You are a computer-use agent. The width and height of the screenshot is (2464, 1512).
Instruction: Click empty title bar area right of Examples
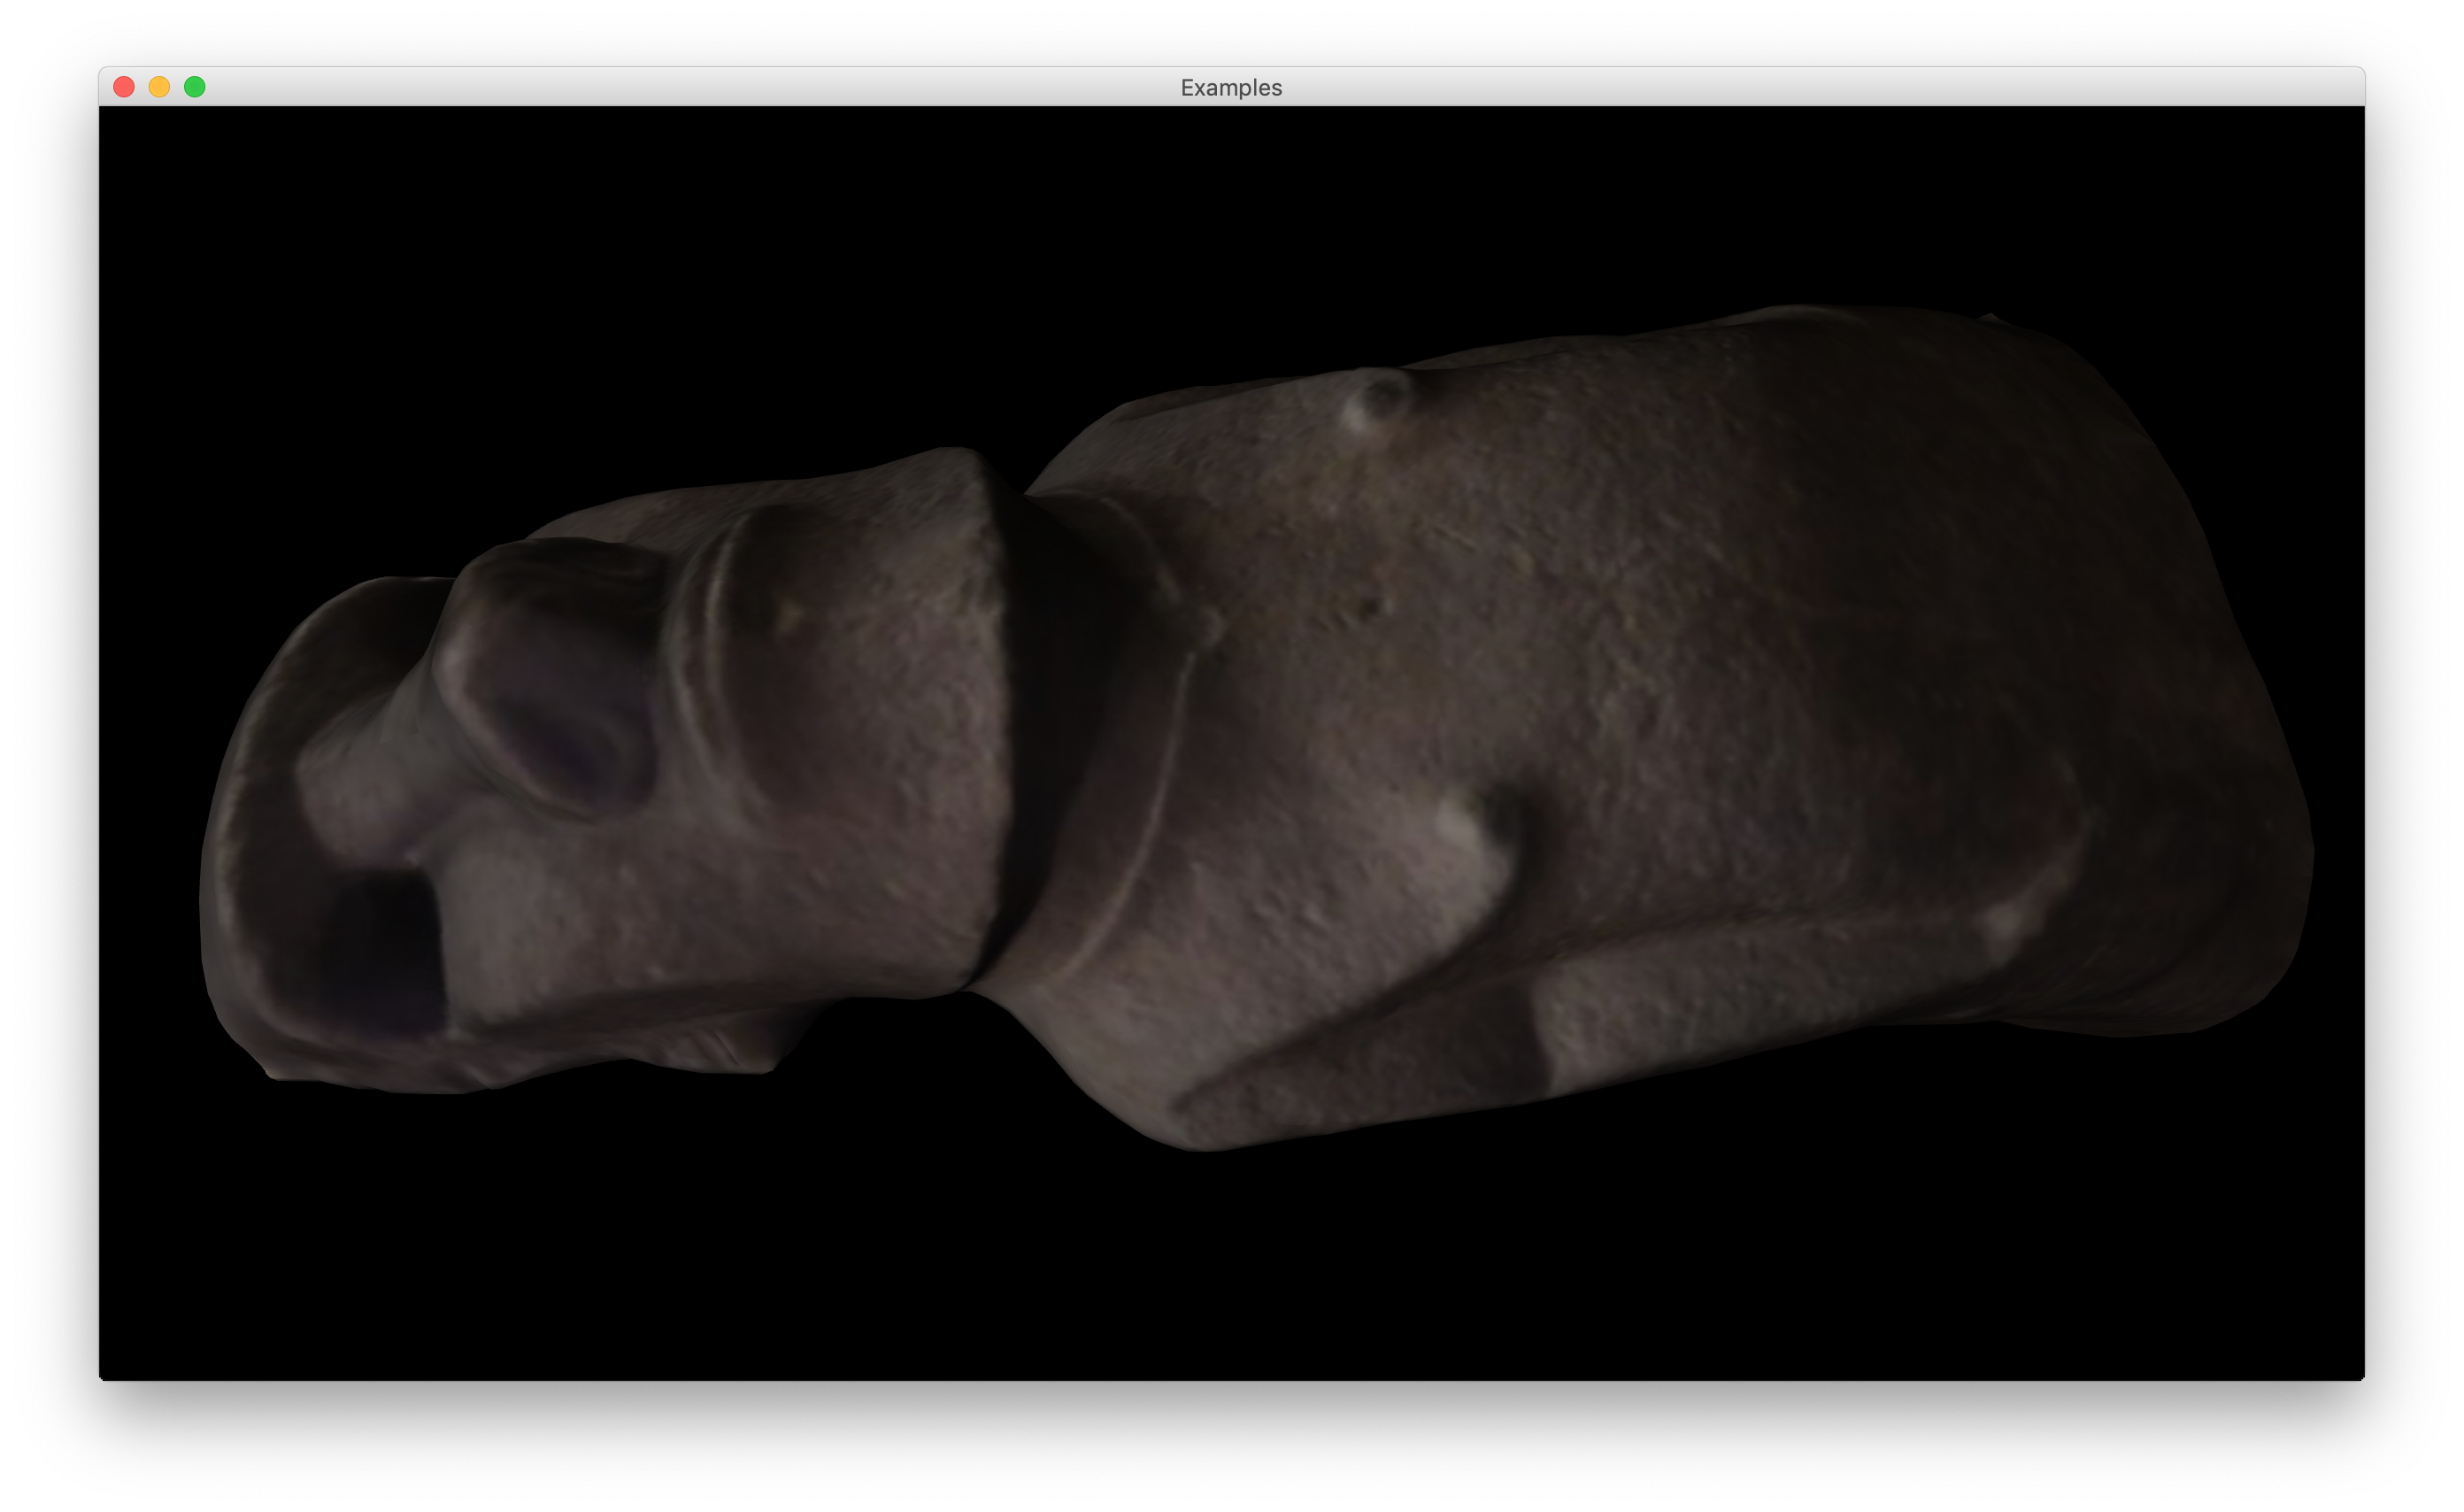click(x=1800, y=87)
